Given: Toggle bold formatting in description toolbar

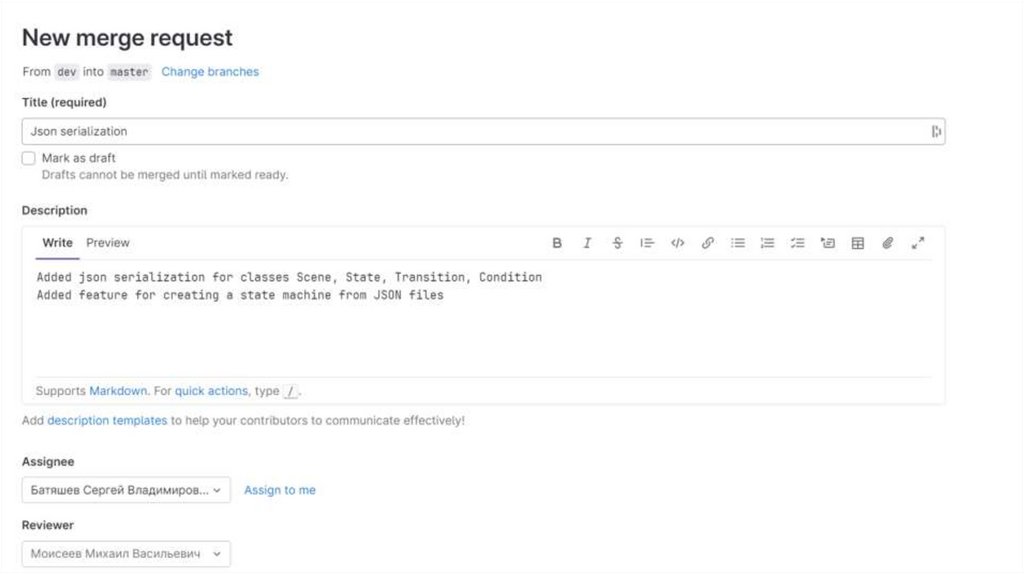Looking at the screenshot, I should (x=557, y=243).
